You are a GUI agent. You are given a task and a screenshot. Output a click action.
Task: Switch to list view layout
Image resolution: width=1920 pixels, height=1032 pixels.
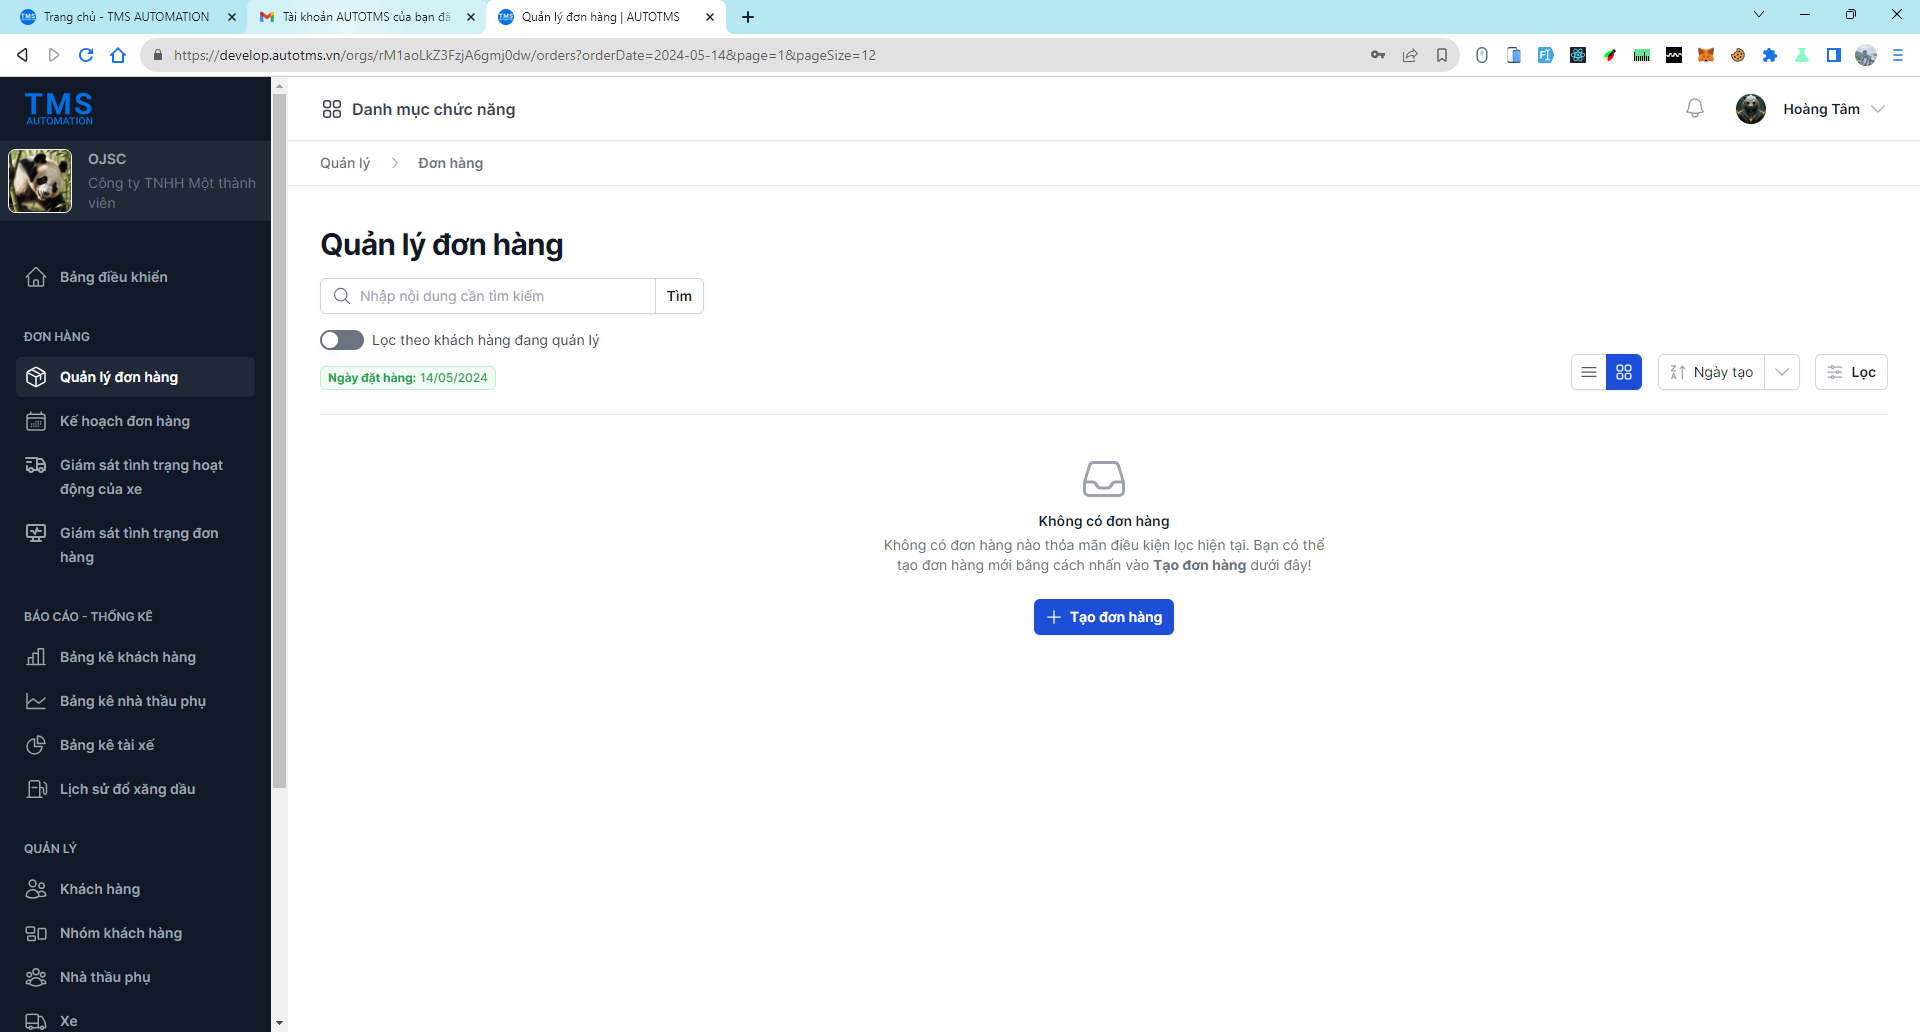tap(1588, 372)
